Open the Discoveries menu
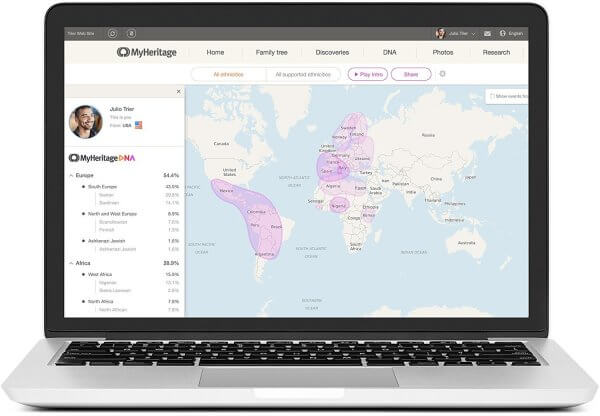Viewport: 600px width, 416px height. click(332, 52)
